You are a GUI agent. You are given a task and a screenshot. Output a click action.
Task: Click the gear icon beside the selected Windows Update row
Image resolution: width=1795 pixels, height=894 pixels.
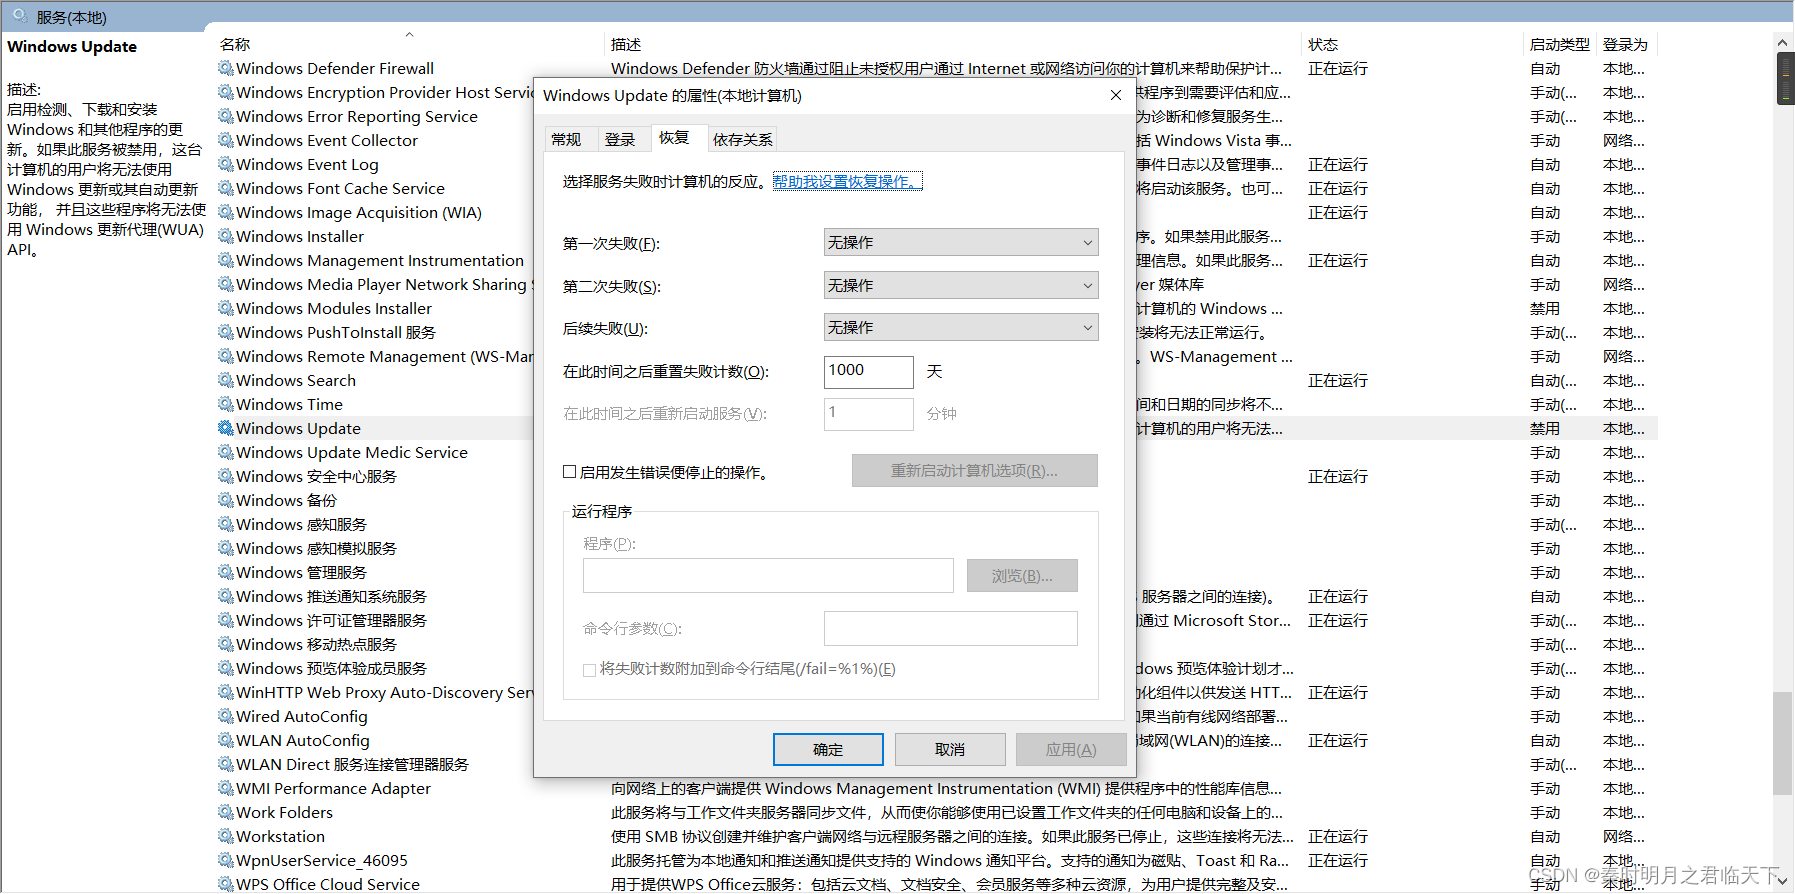(226, 428)
